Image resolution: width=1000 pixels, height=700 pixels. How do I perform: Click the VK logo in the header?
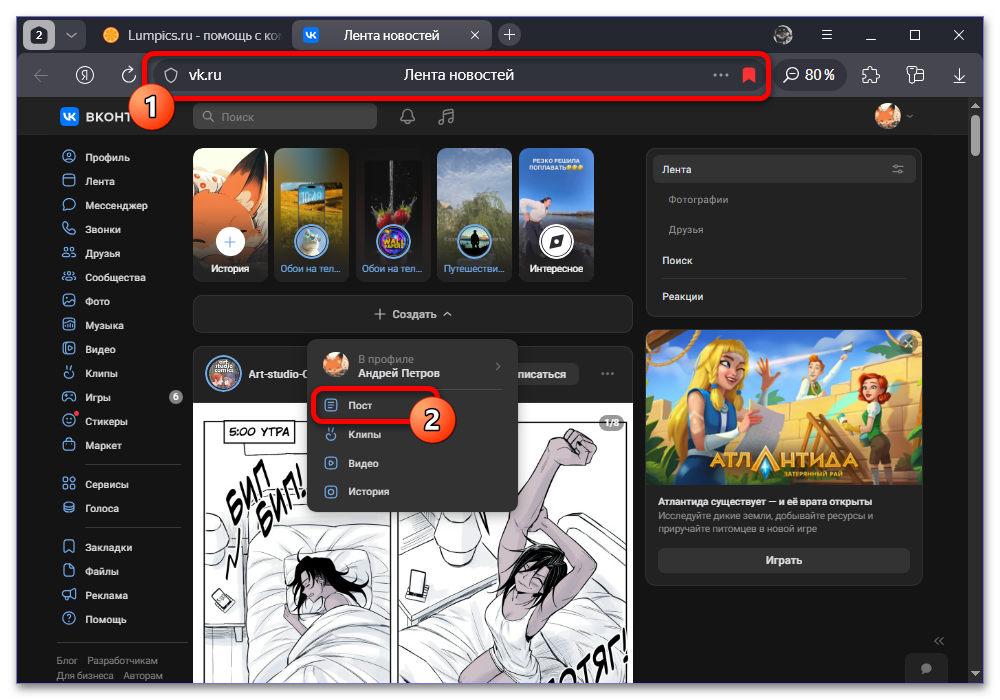[69, 117]
